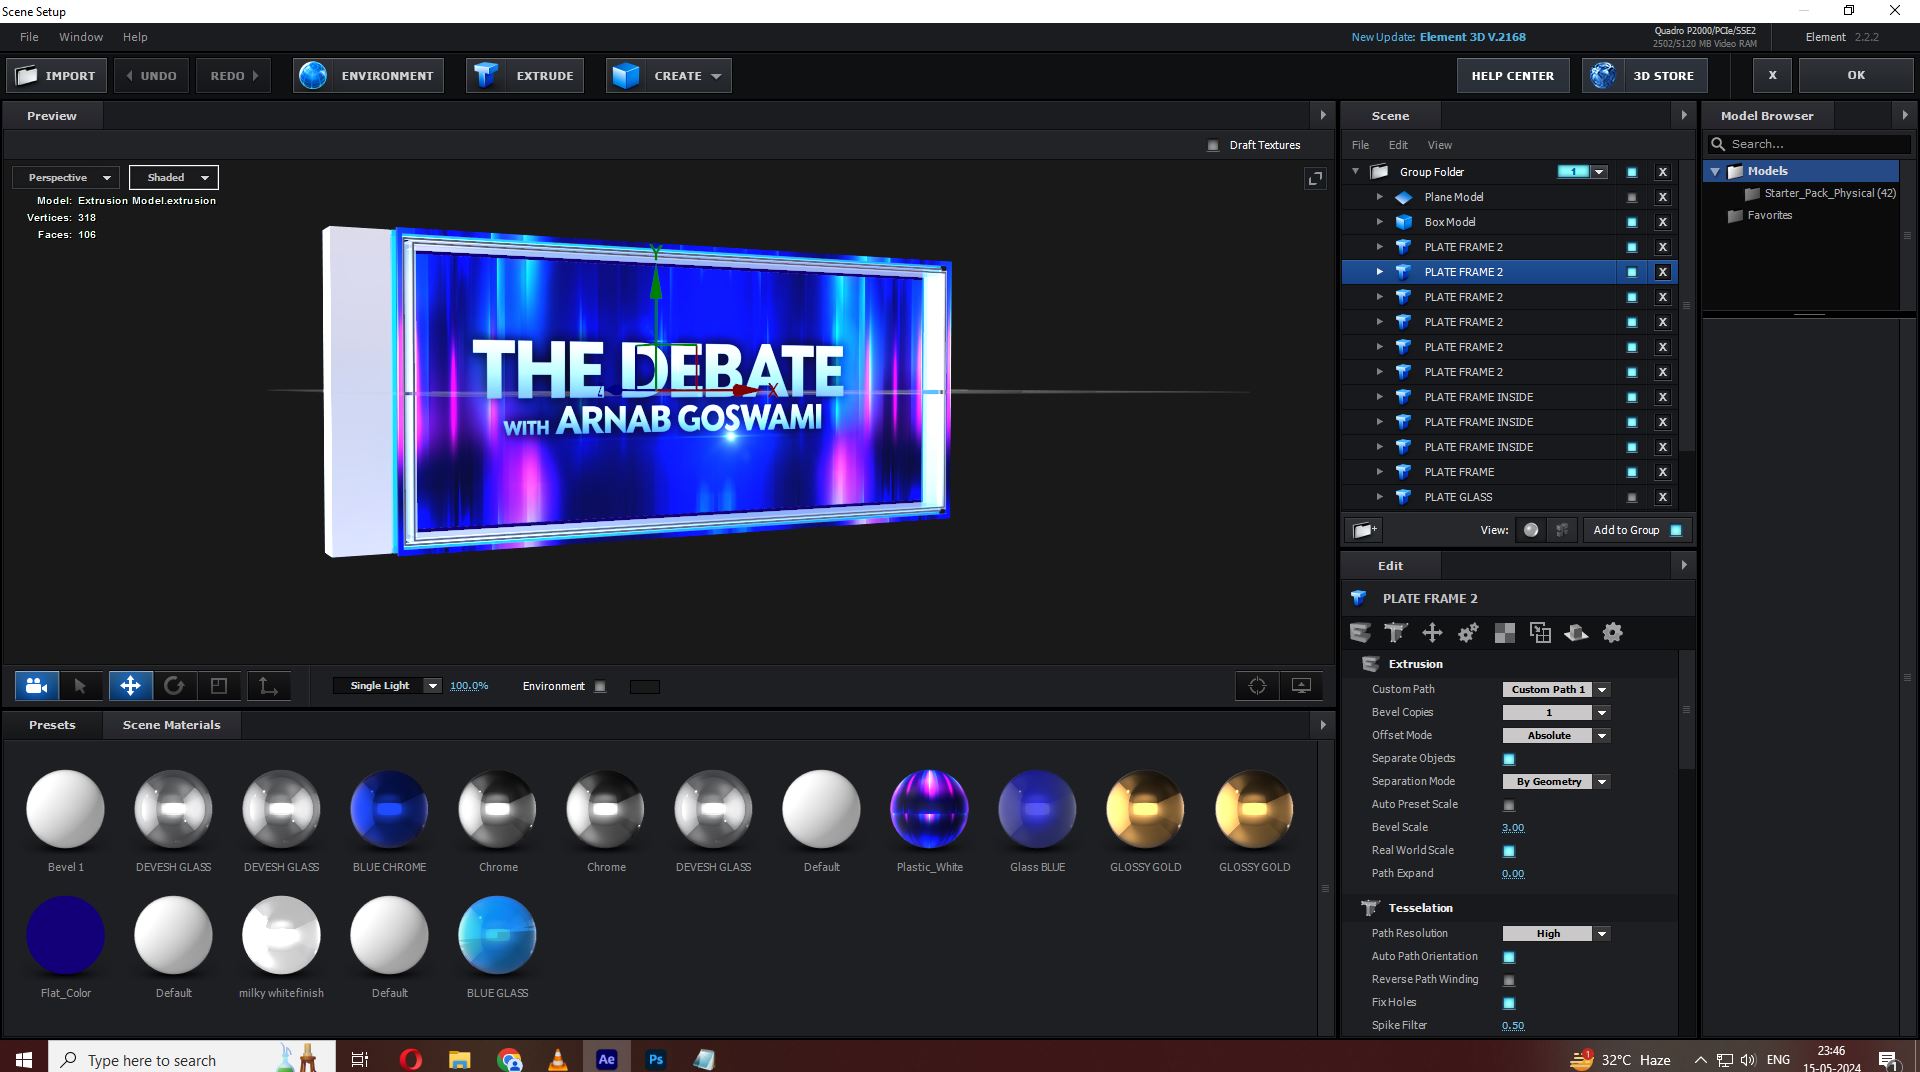1920x1072 pixels.
Task: Toggle the Real World Scale checkbox
Action: click(1509, 851)
